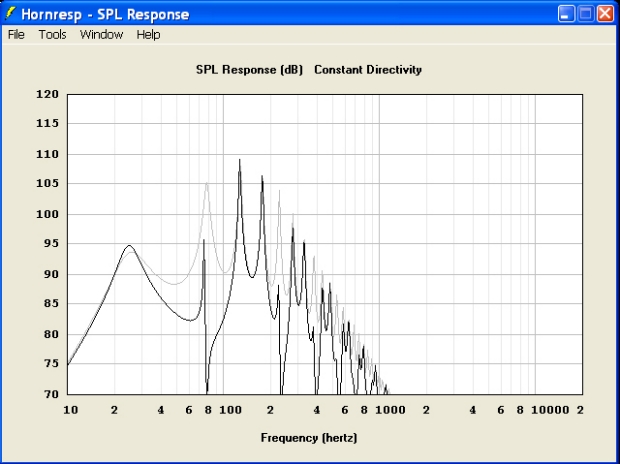This screenshot has height=464, width=620.
Task: Click the 10 Hz x-axis label
Action: coord(71,410)
